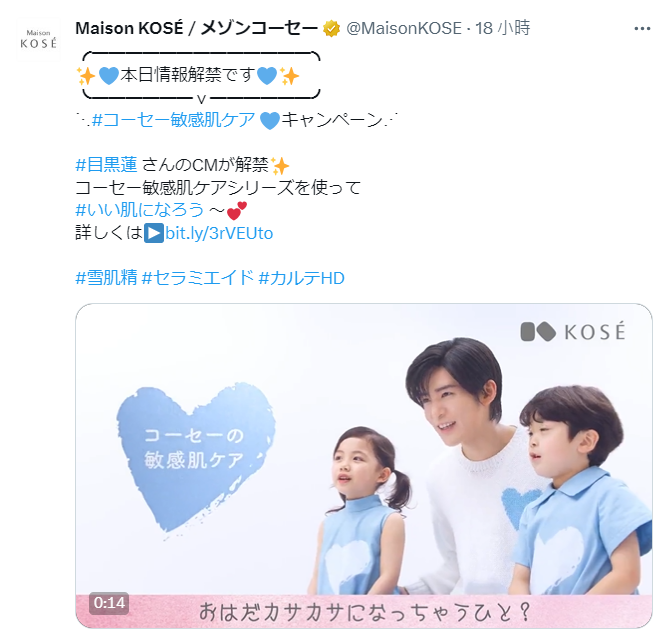Open the #セラミエイド hashtag
Image resolution: width=671 pixels, height=643 pixels.
[x=198, y=278]
